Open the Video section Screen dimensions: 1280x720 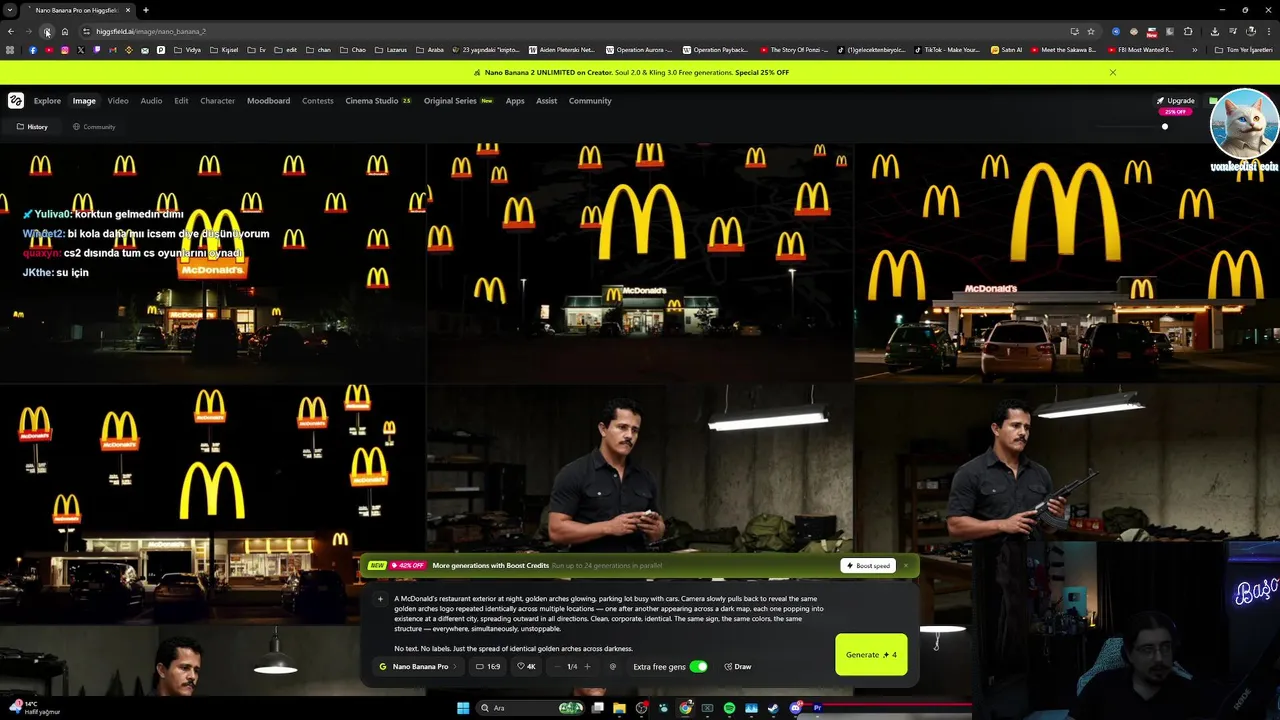(118, 101)
